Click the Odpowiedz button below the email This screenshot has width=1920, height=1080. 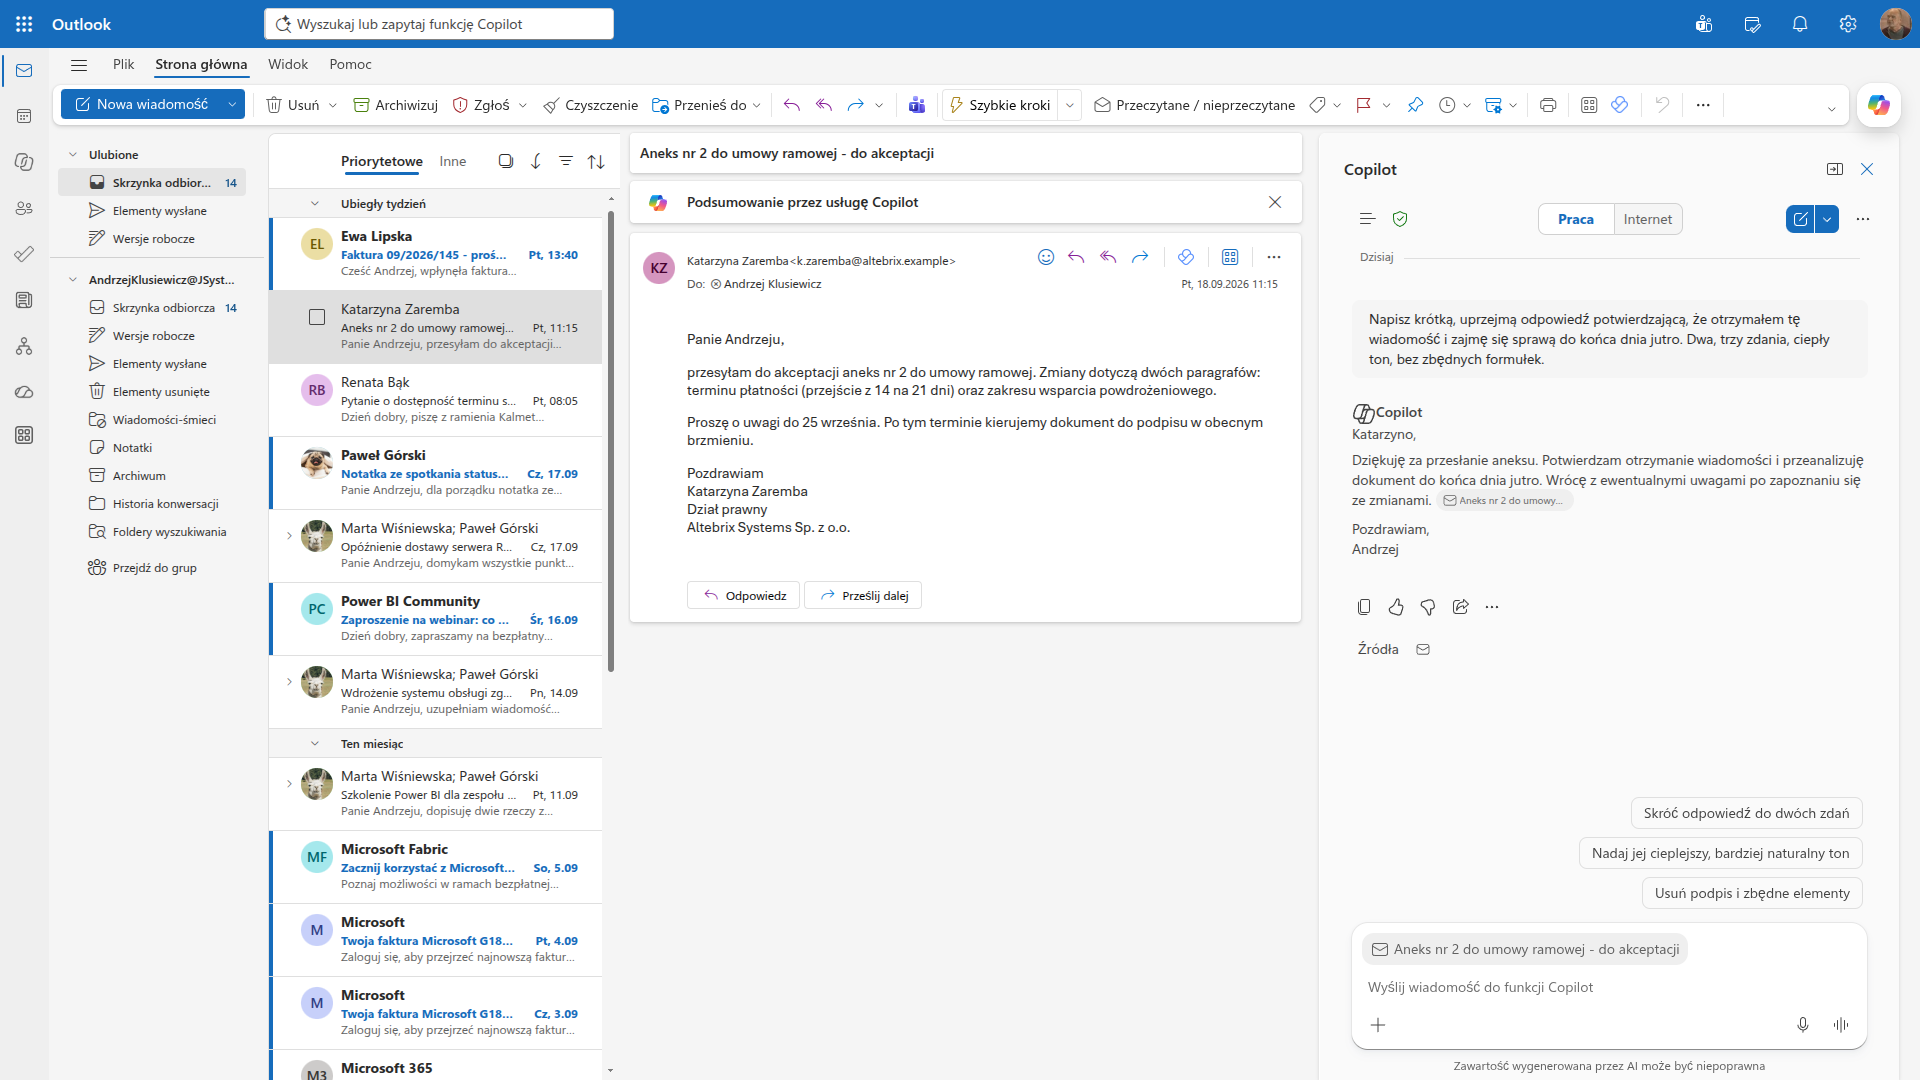tap(743, 595)
